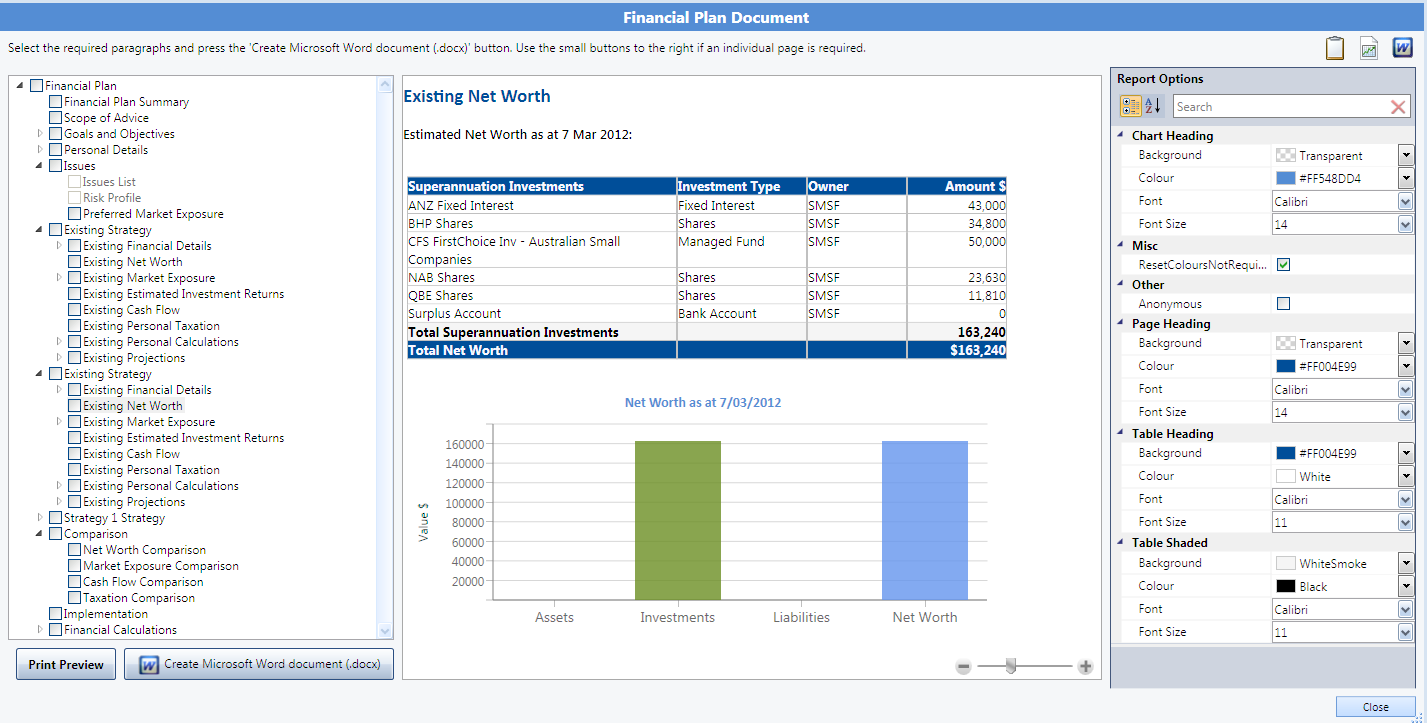Click the blue Net Worth bar in chart
This screenshot has height=723, width=1427.
click(925, 520)
